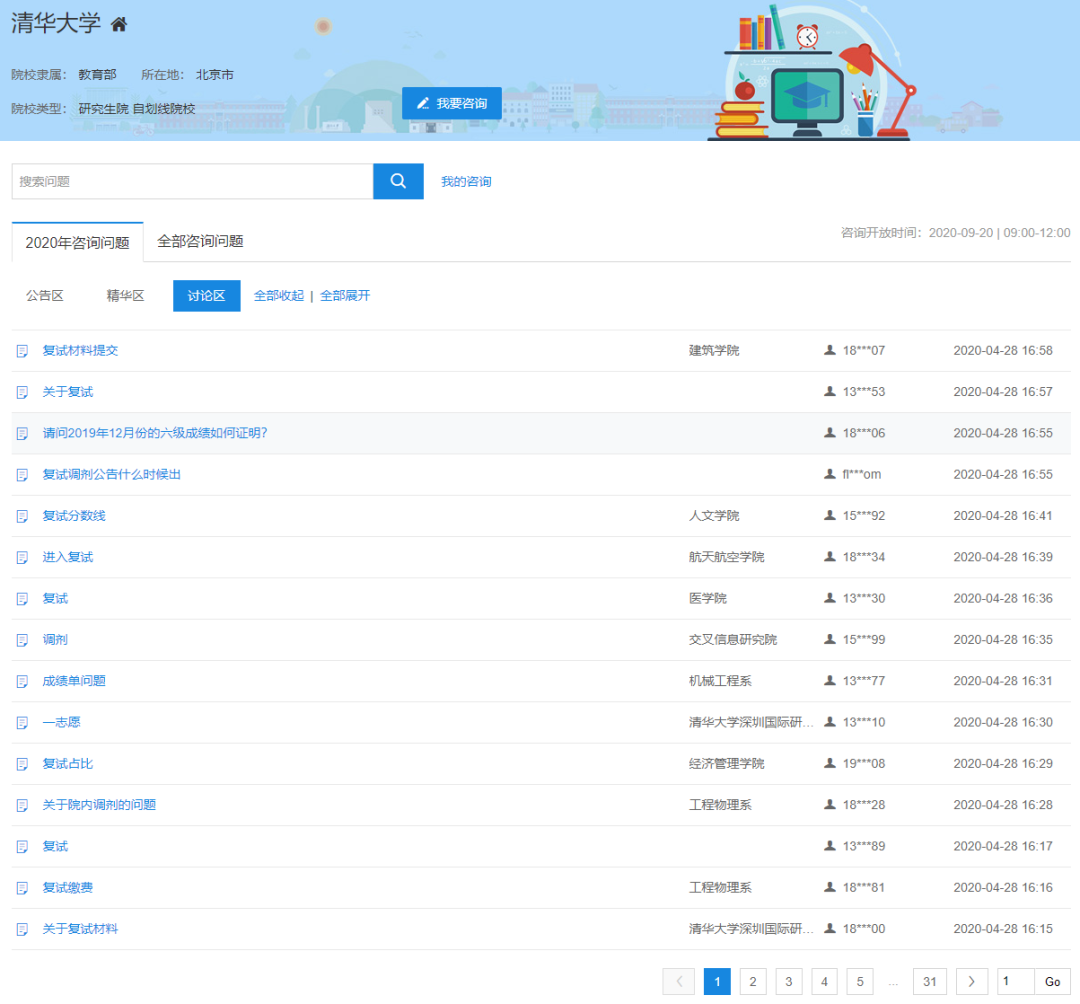Screen dimensions: 1080x1004
Task: Expand all questions with 全部展开
Action: tap(345, 296)
